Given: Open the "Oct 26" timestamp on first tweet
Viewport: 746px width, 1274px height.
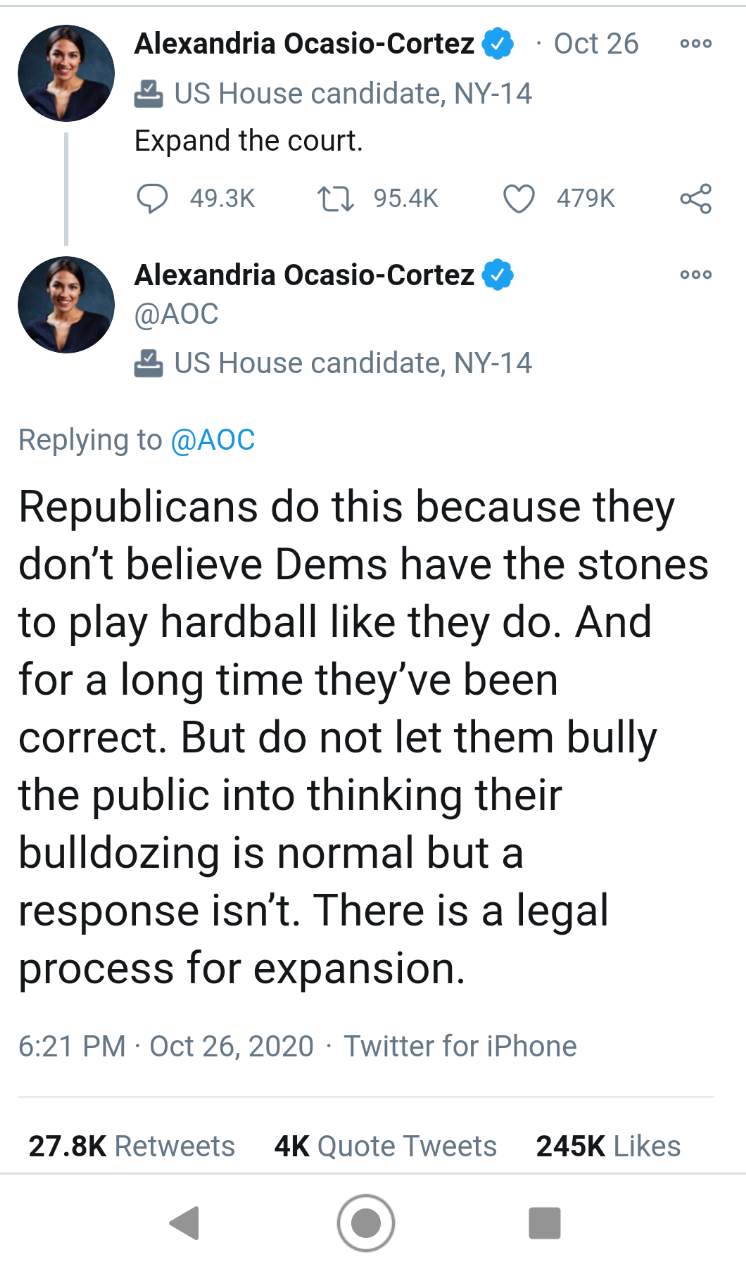Looking at the screenshot, I should [x=596, y=44].
